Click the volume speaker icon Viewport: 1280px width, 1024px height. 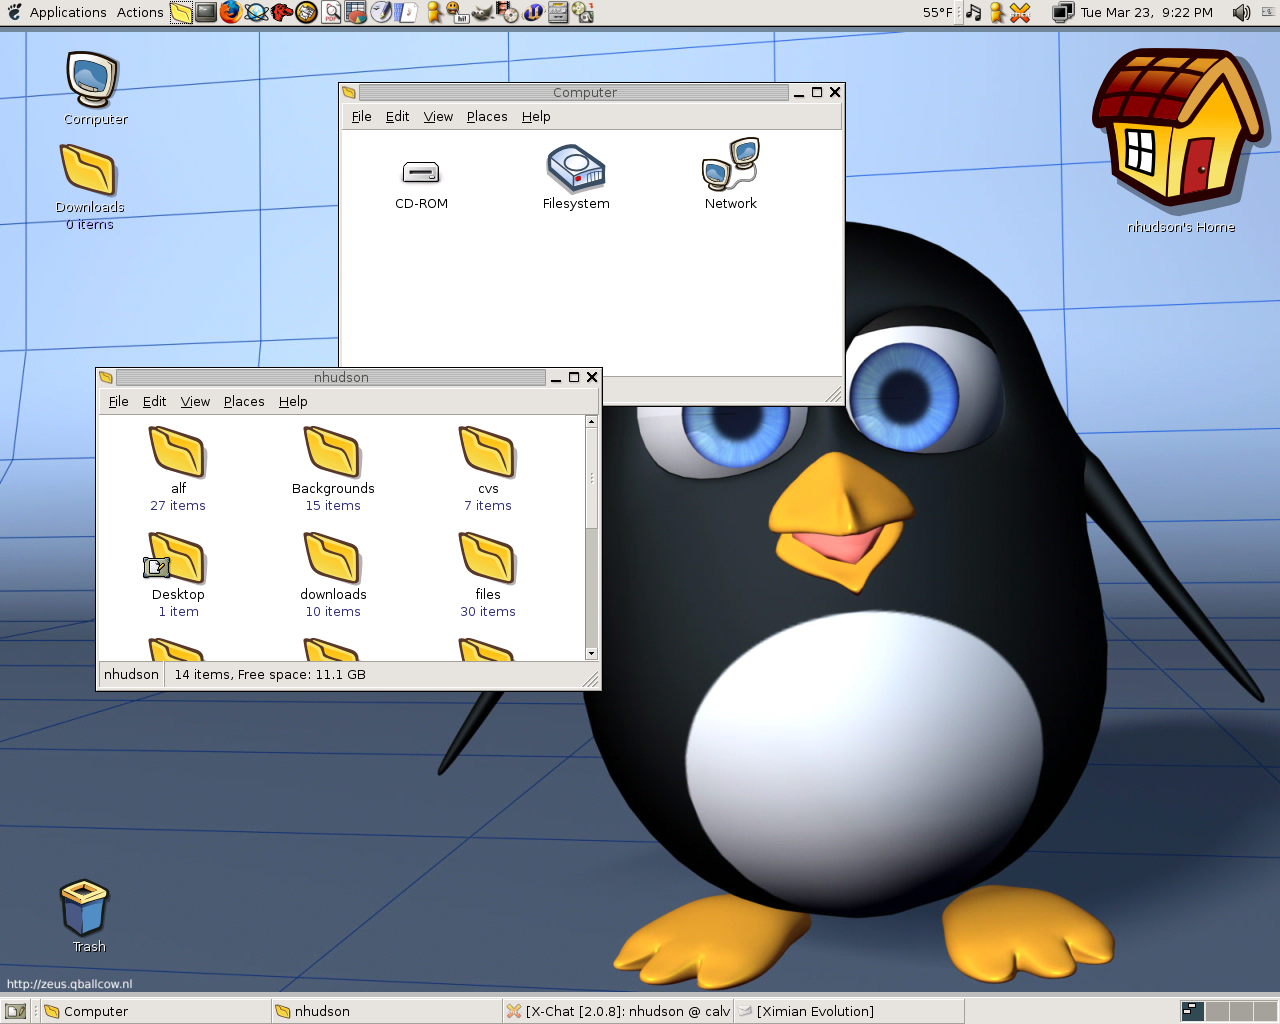[x=1241, y=12]
